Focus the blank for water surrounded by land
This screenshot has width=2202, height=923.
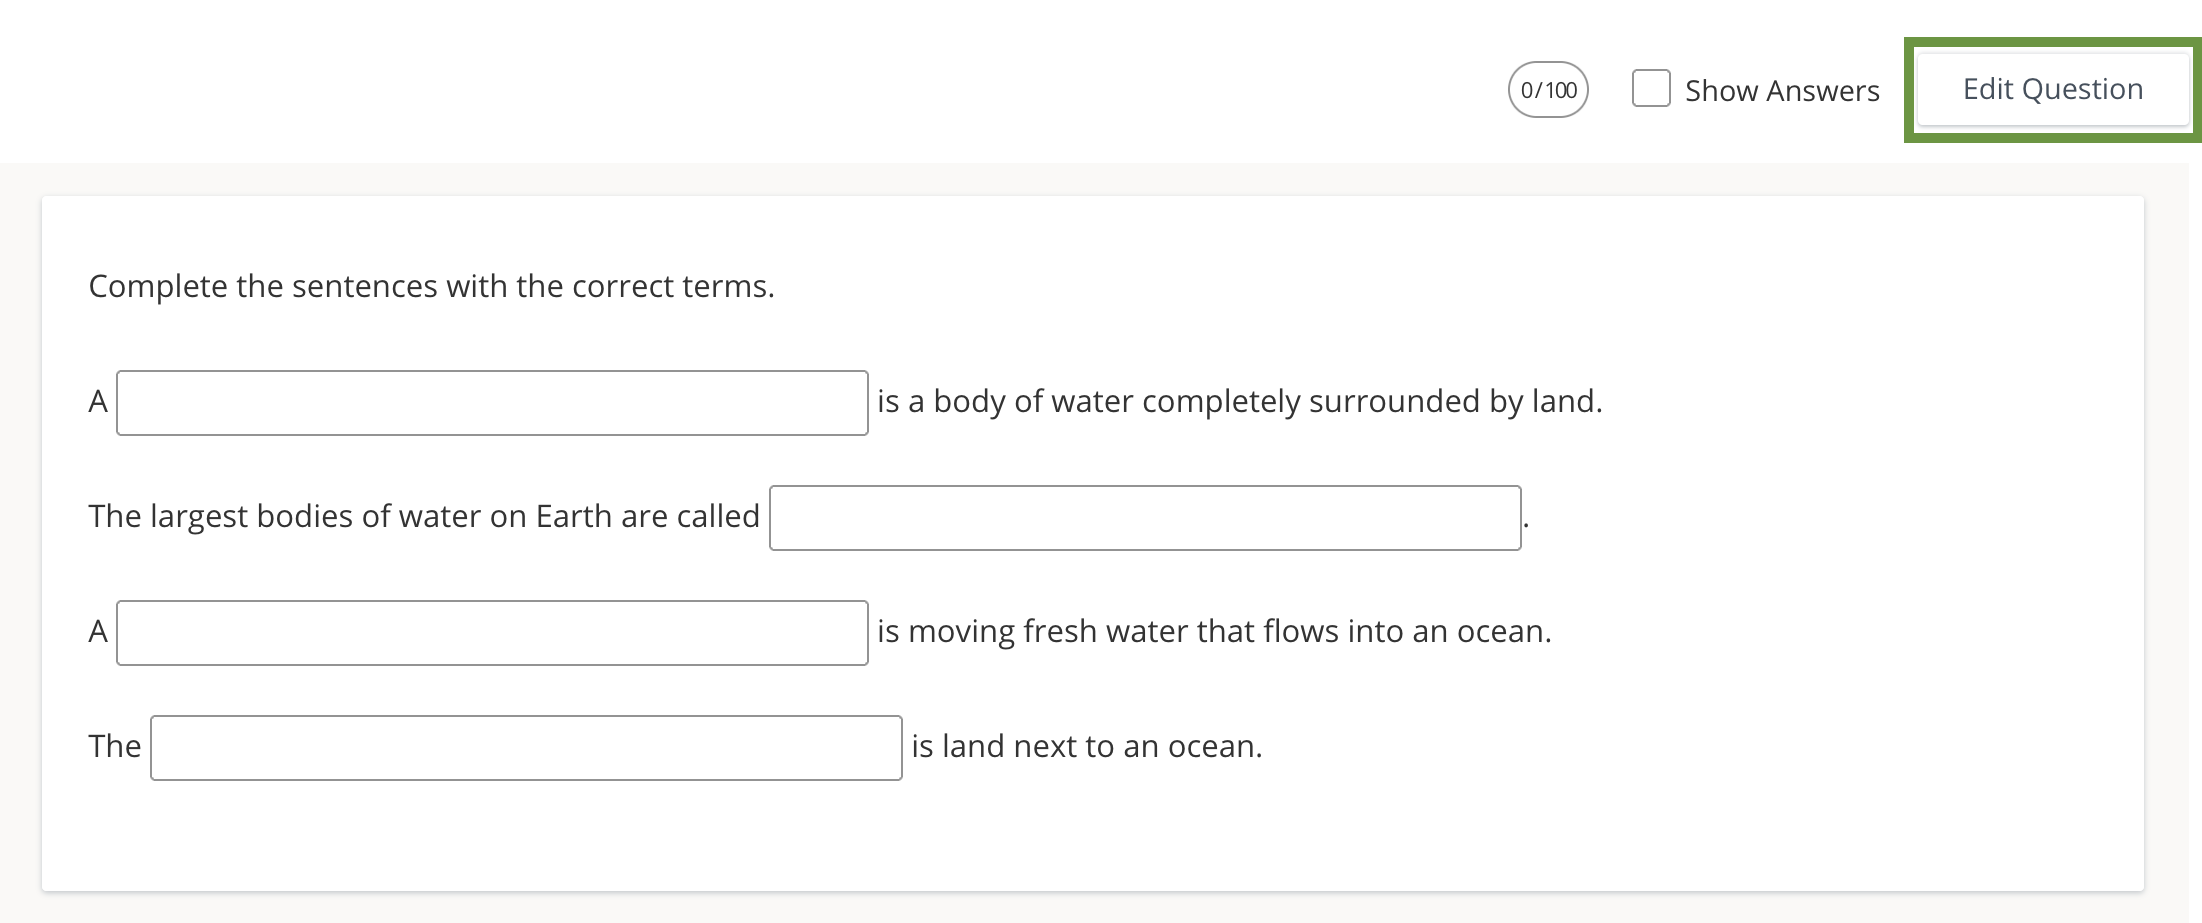[x=492, y=403]
